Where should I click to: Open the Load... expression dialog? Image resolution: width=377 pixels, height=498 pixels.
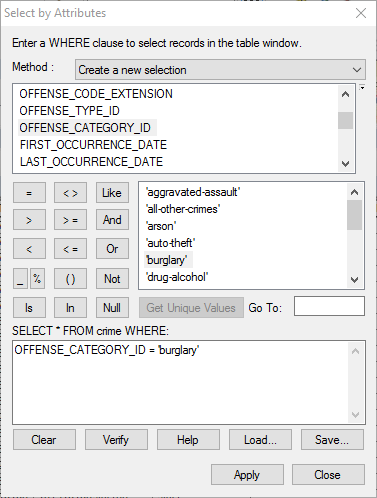click(260, 440)
